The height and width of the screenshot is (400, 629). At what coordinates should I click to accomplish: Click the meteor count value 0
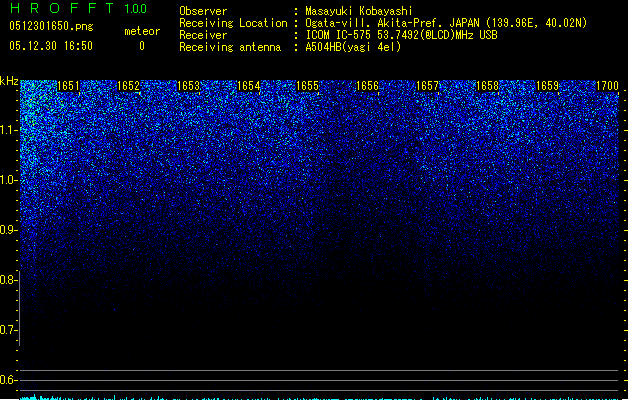(142, 46)
